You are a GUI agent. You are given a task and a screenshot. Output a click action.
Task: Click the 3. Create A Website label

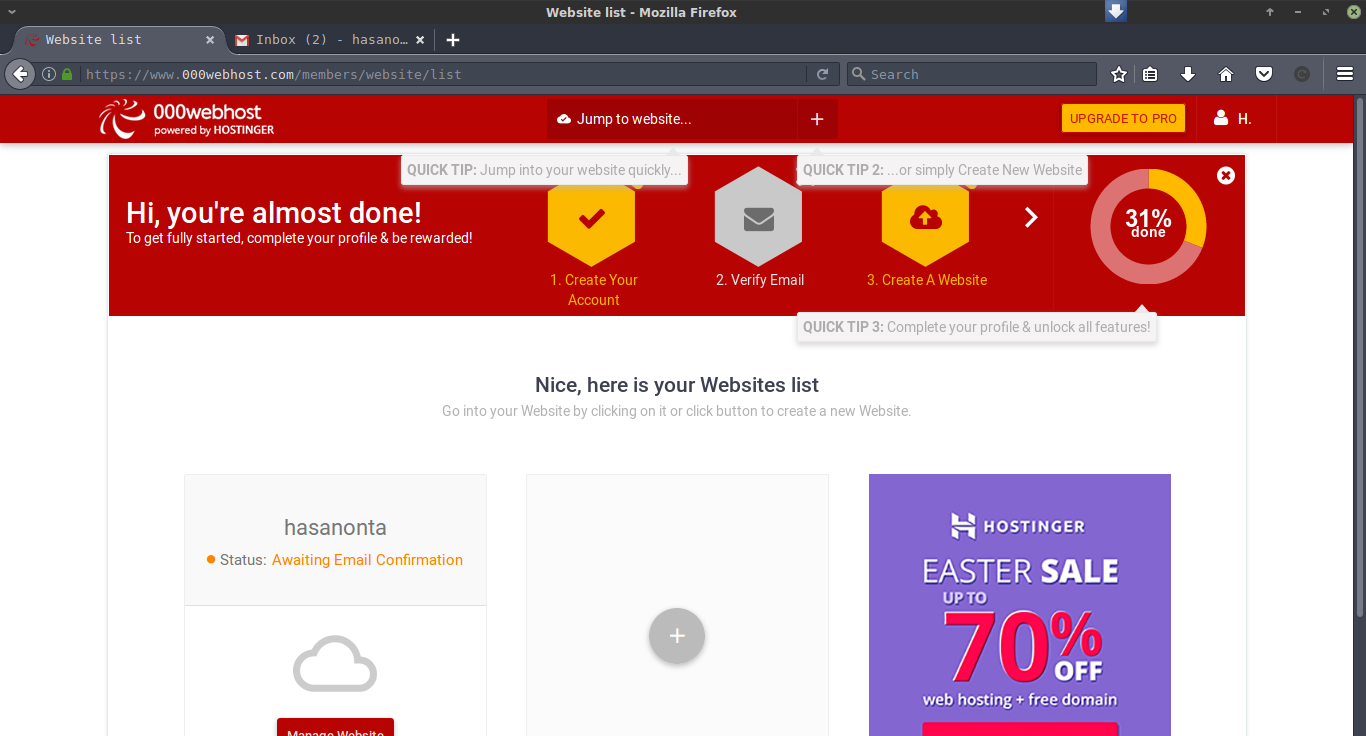tap(927, 280)
